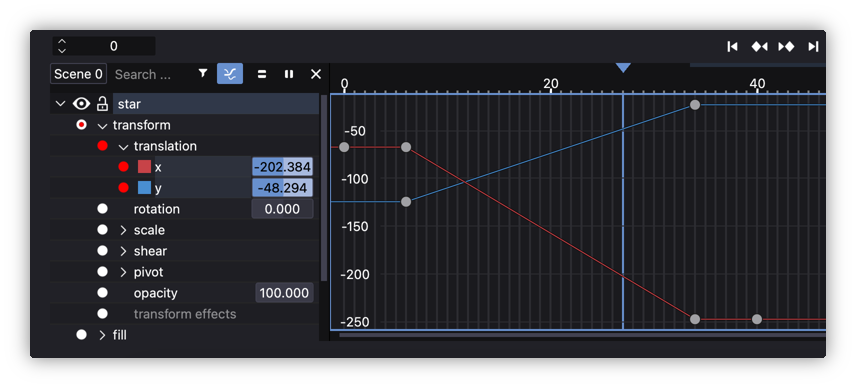Add a keyframe for rotation
The height and width of the screenshot is (388, 856).
tap(102, 208)
